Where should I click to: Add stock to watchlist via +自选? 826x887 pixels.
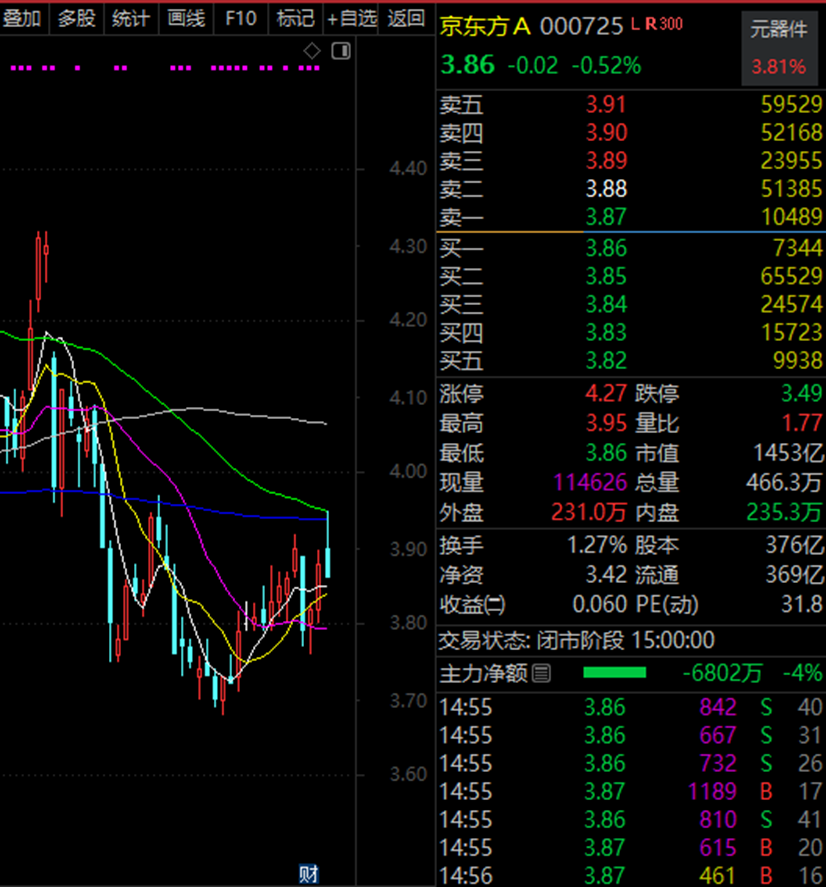coord(351,18)
